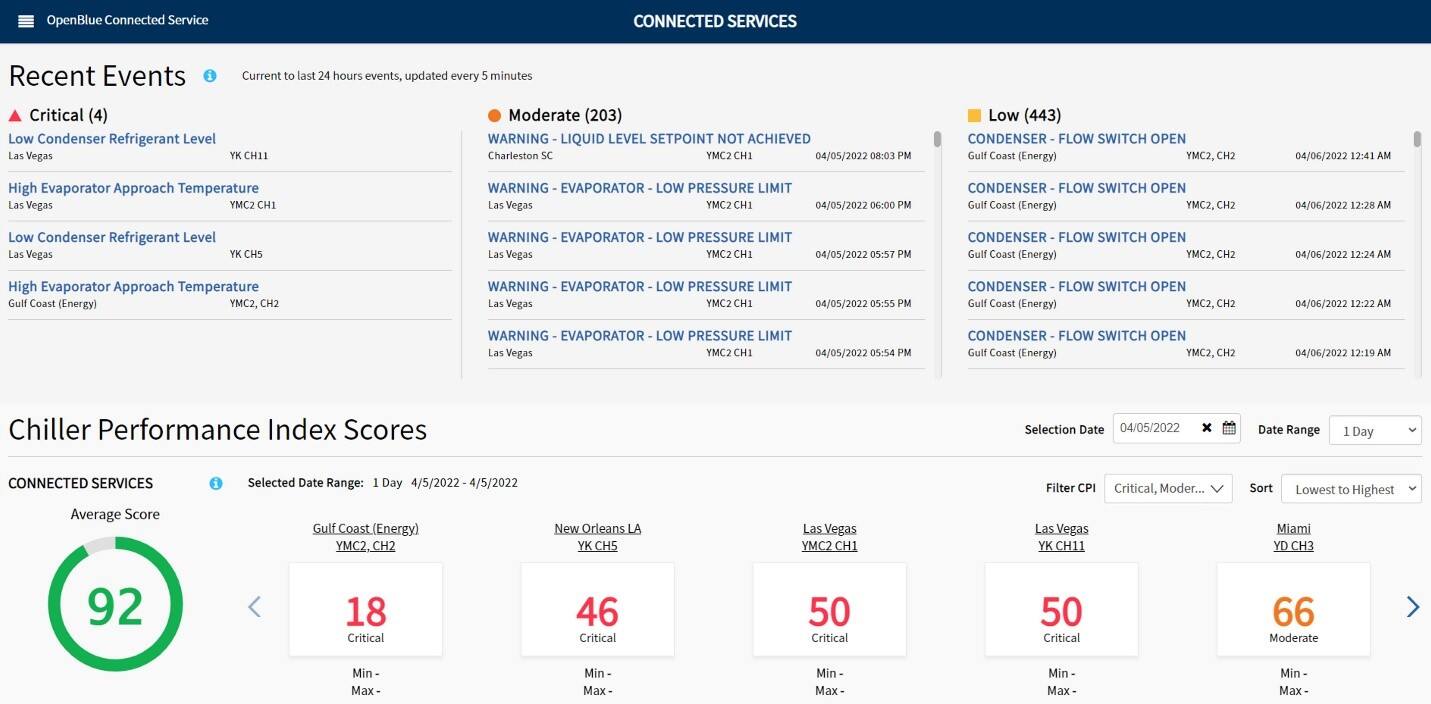The width and height of the screenshot is (1431, 704).
Task: Click the Low events list scrollbar
Action: tap(1417, 140)
